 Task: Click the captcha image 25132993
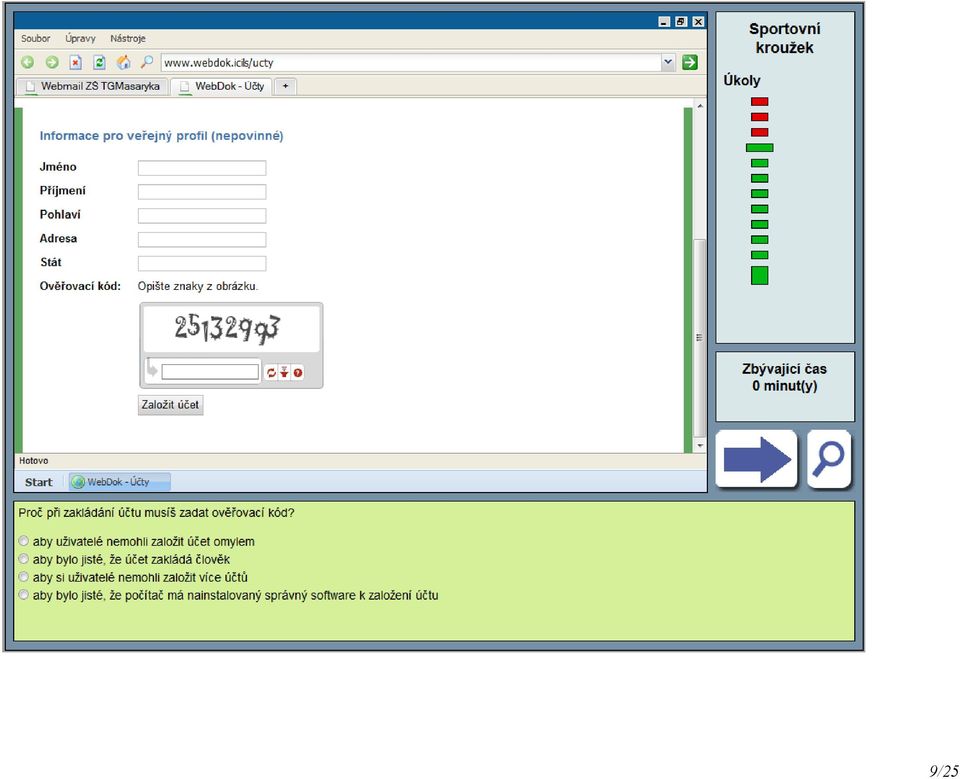[x=231, y=329]
